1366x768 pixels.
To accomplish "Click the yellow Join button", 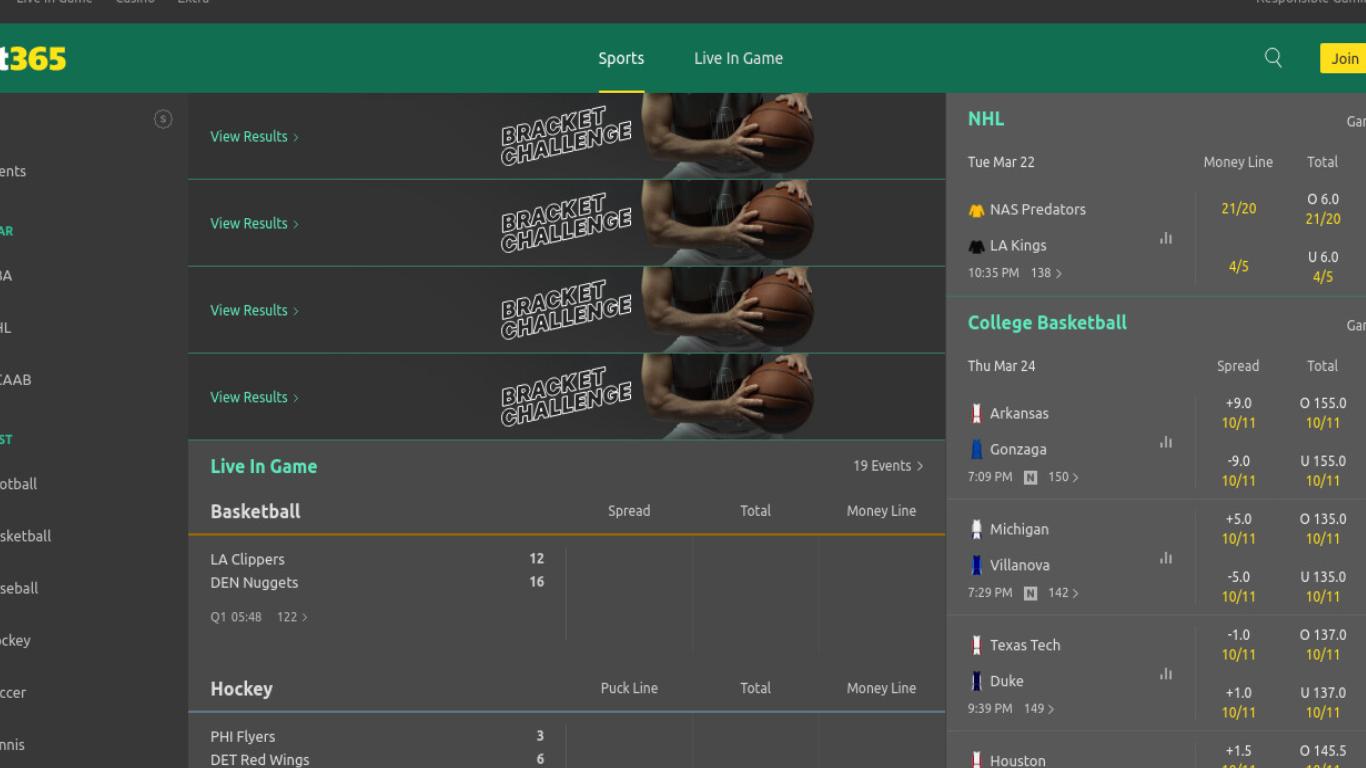I will click(1343, 58).
